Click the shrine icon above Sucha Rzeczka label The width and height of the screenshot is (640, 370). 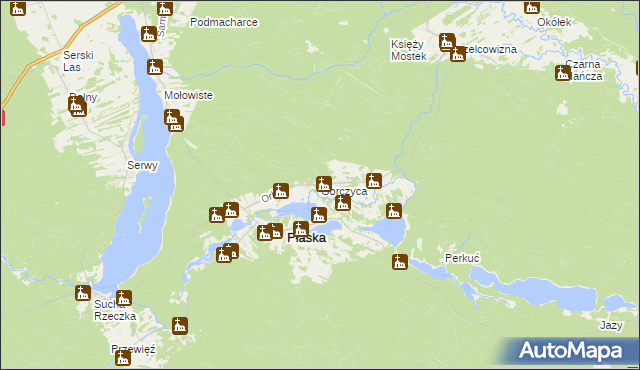[x=124, y=298]
